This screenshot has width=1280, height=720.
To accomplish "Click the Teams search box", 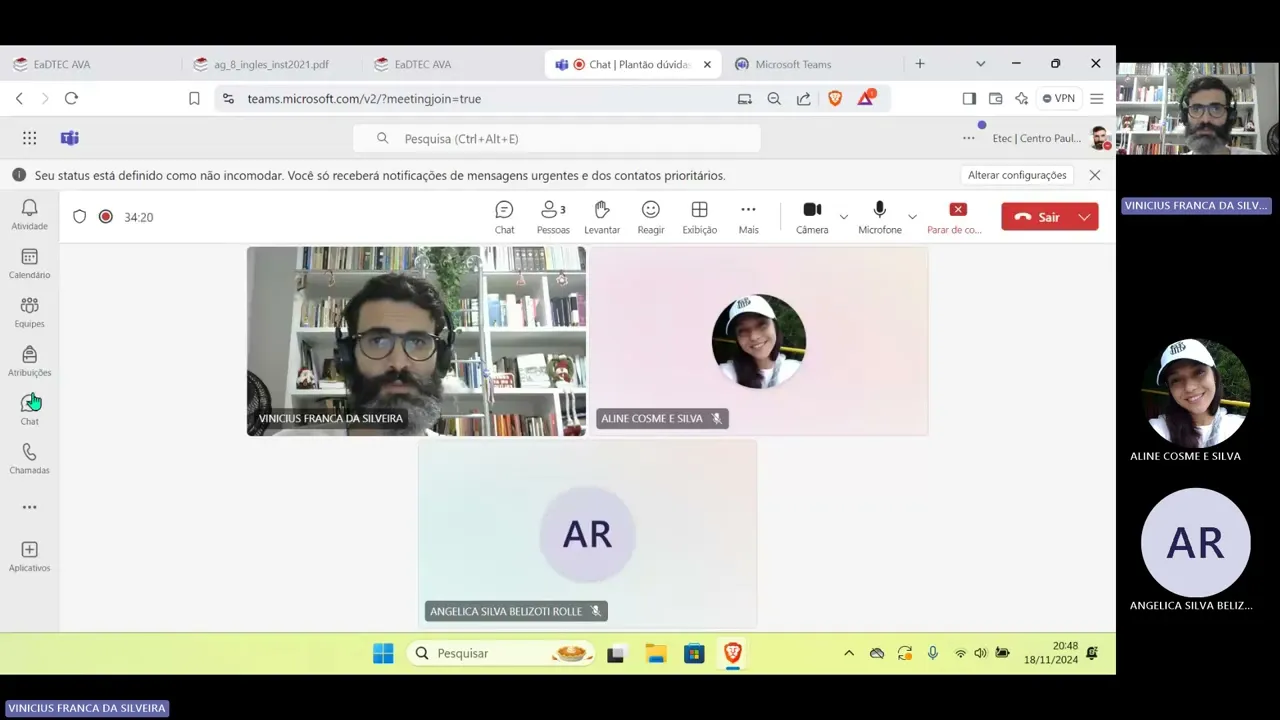I will [x=557, y=138].
